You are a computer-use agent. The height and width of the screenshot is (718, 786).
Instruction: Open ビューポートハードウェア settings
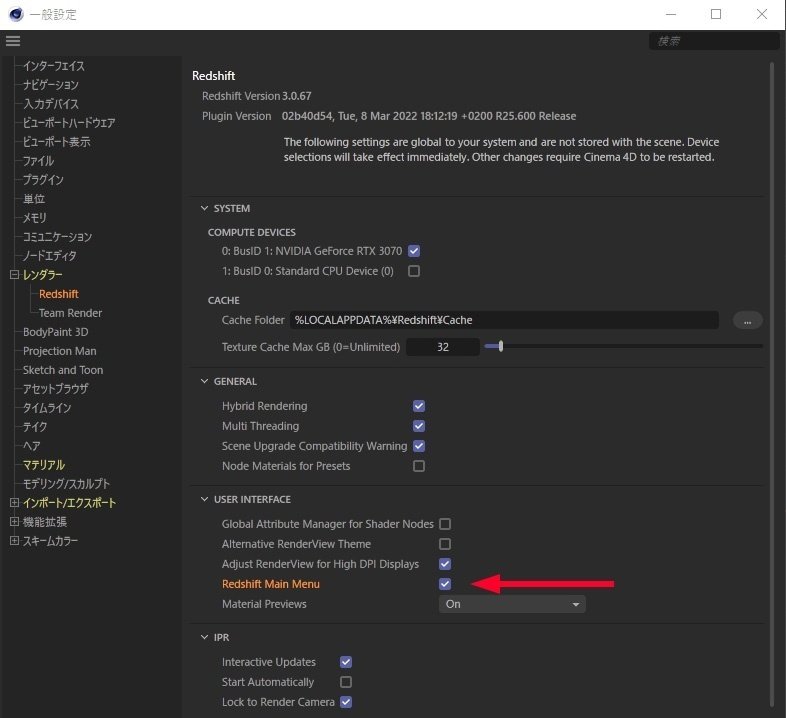point(69,123)
